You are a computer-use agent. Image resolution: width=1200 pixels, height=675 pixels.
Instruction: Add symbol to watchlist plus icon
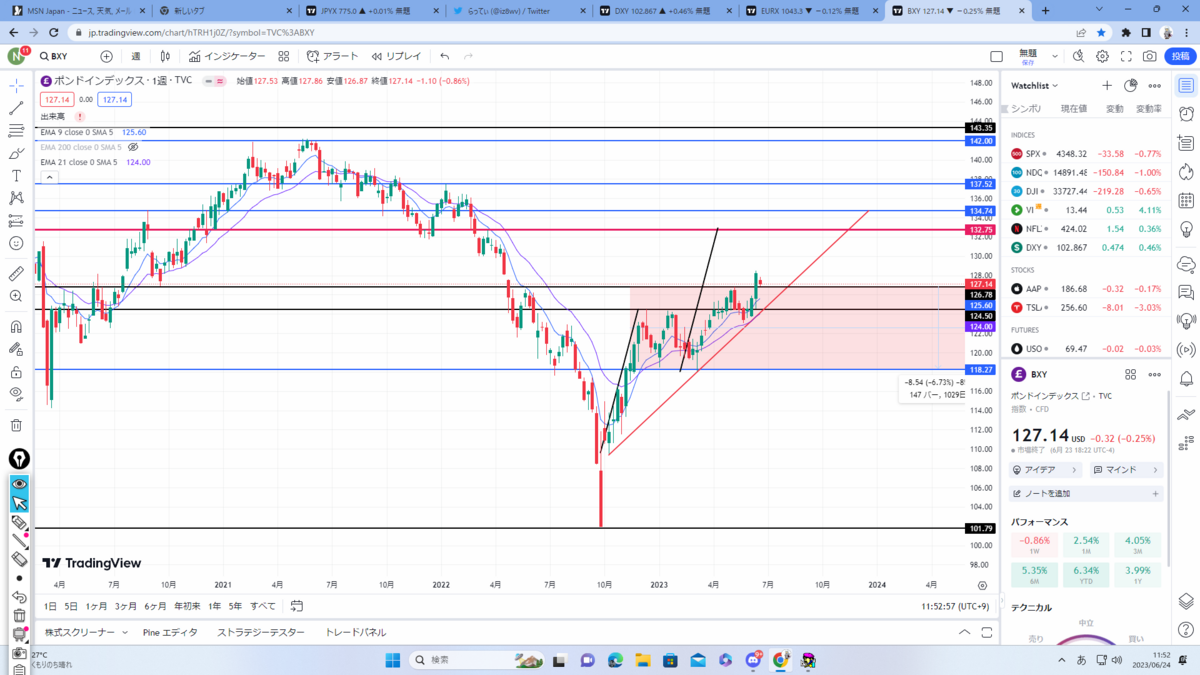point(1107,86)
